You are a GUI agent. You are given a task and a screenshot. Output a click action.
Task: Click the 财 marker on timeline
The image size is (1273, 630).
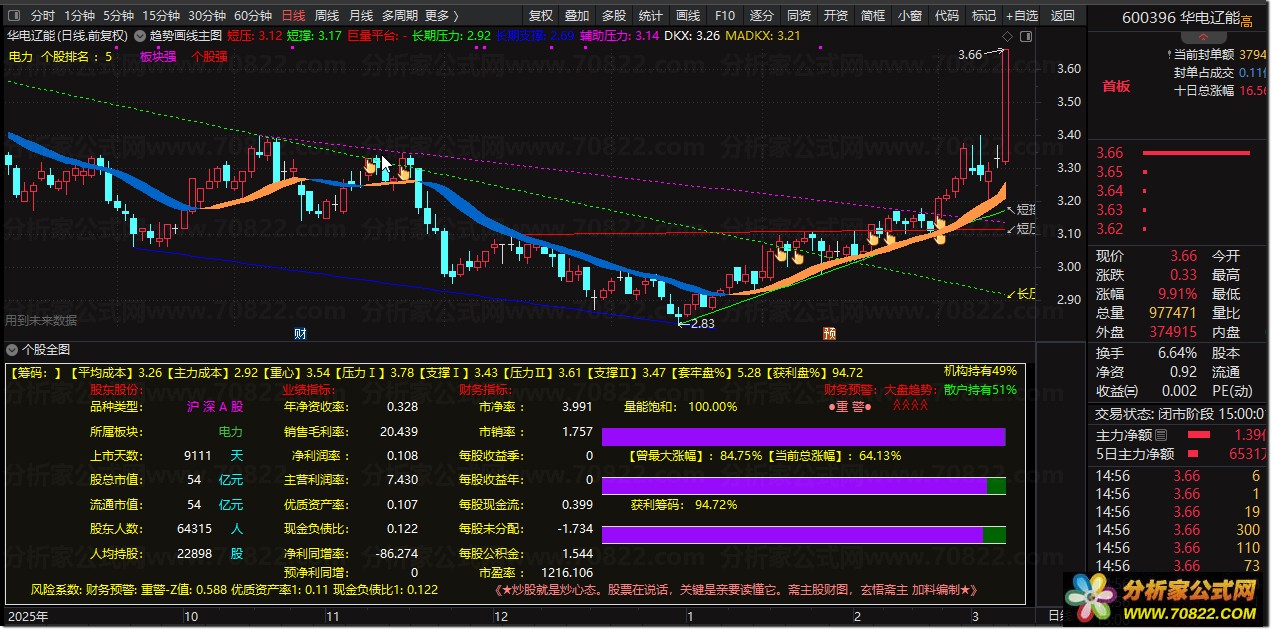[300, 332]
